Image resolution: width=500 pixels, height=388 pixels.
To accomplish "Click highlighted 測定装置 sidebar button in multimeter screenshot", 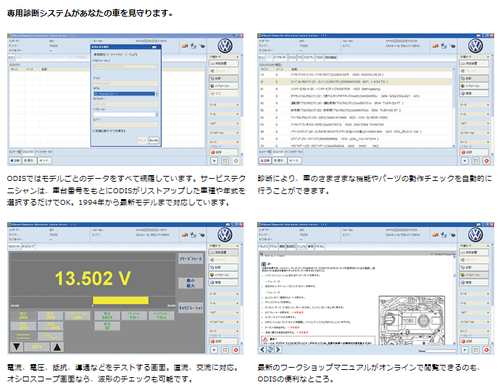I will 224,252.
